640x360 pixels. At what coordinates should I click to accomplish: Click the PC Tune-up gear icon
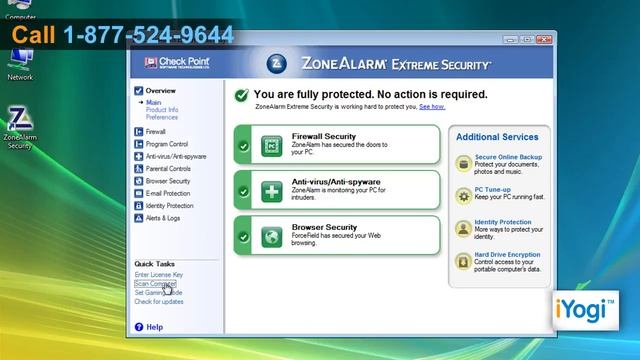(463, 196)
